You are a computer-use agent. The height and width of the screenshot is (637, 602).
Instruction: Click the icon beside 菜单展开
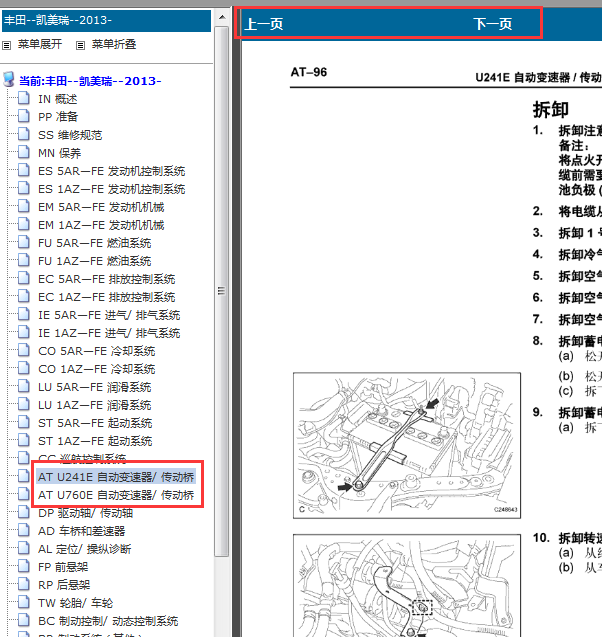click(6, 45)
